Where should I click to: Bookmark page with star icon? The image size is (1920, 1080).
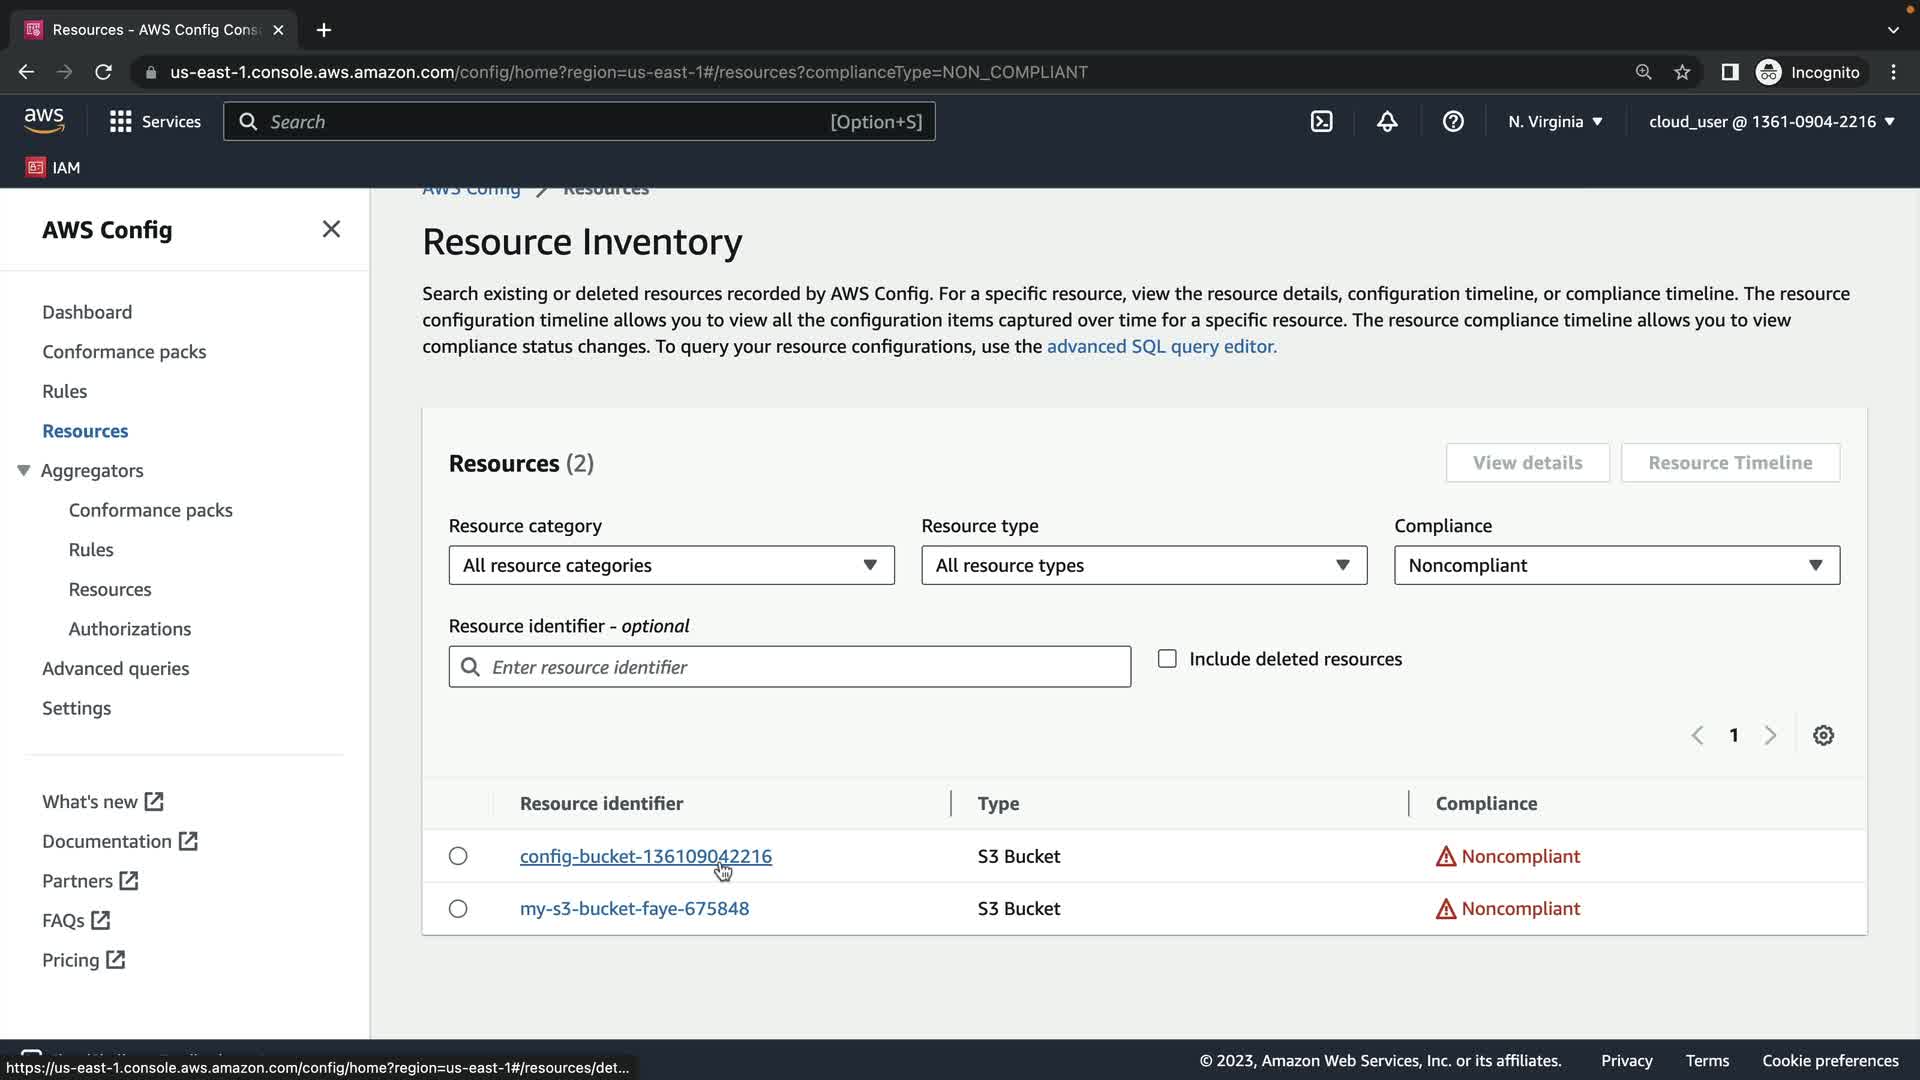[1682, 72]
